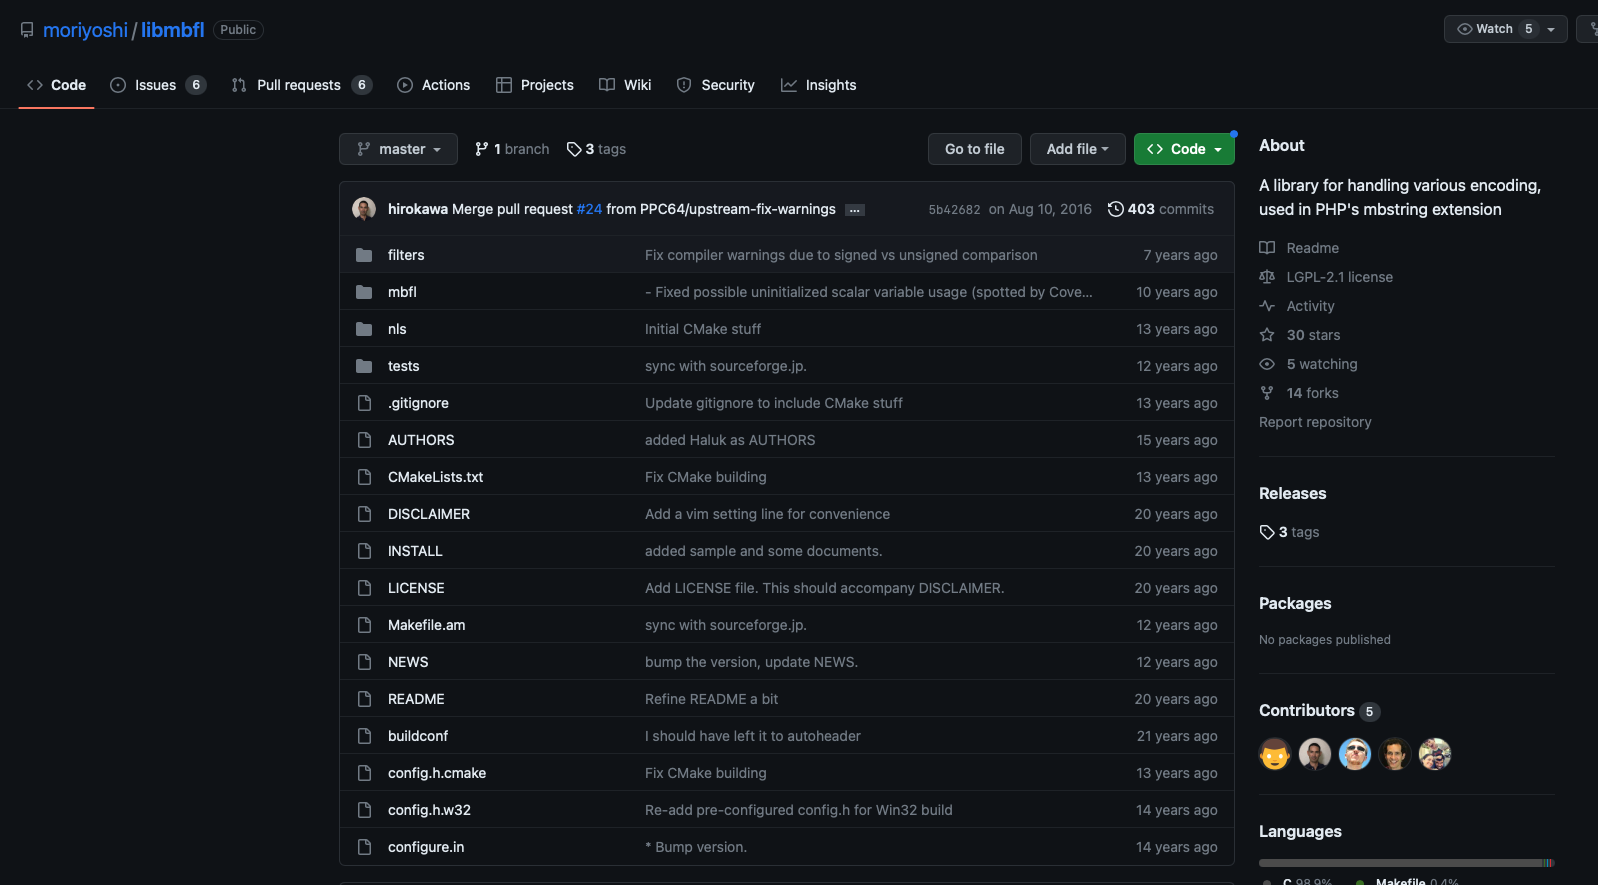Viewport: 1598px width, 885px height.
Task: Open the Issues tab
Action: pos(158,85)
